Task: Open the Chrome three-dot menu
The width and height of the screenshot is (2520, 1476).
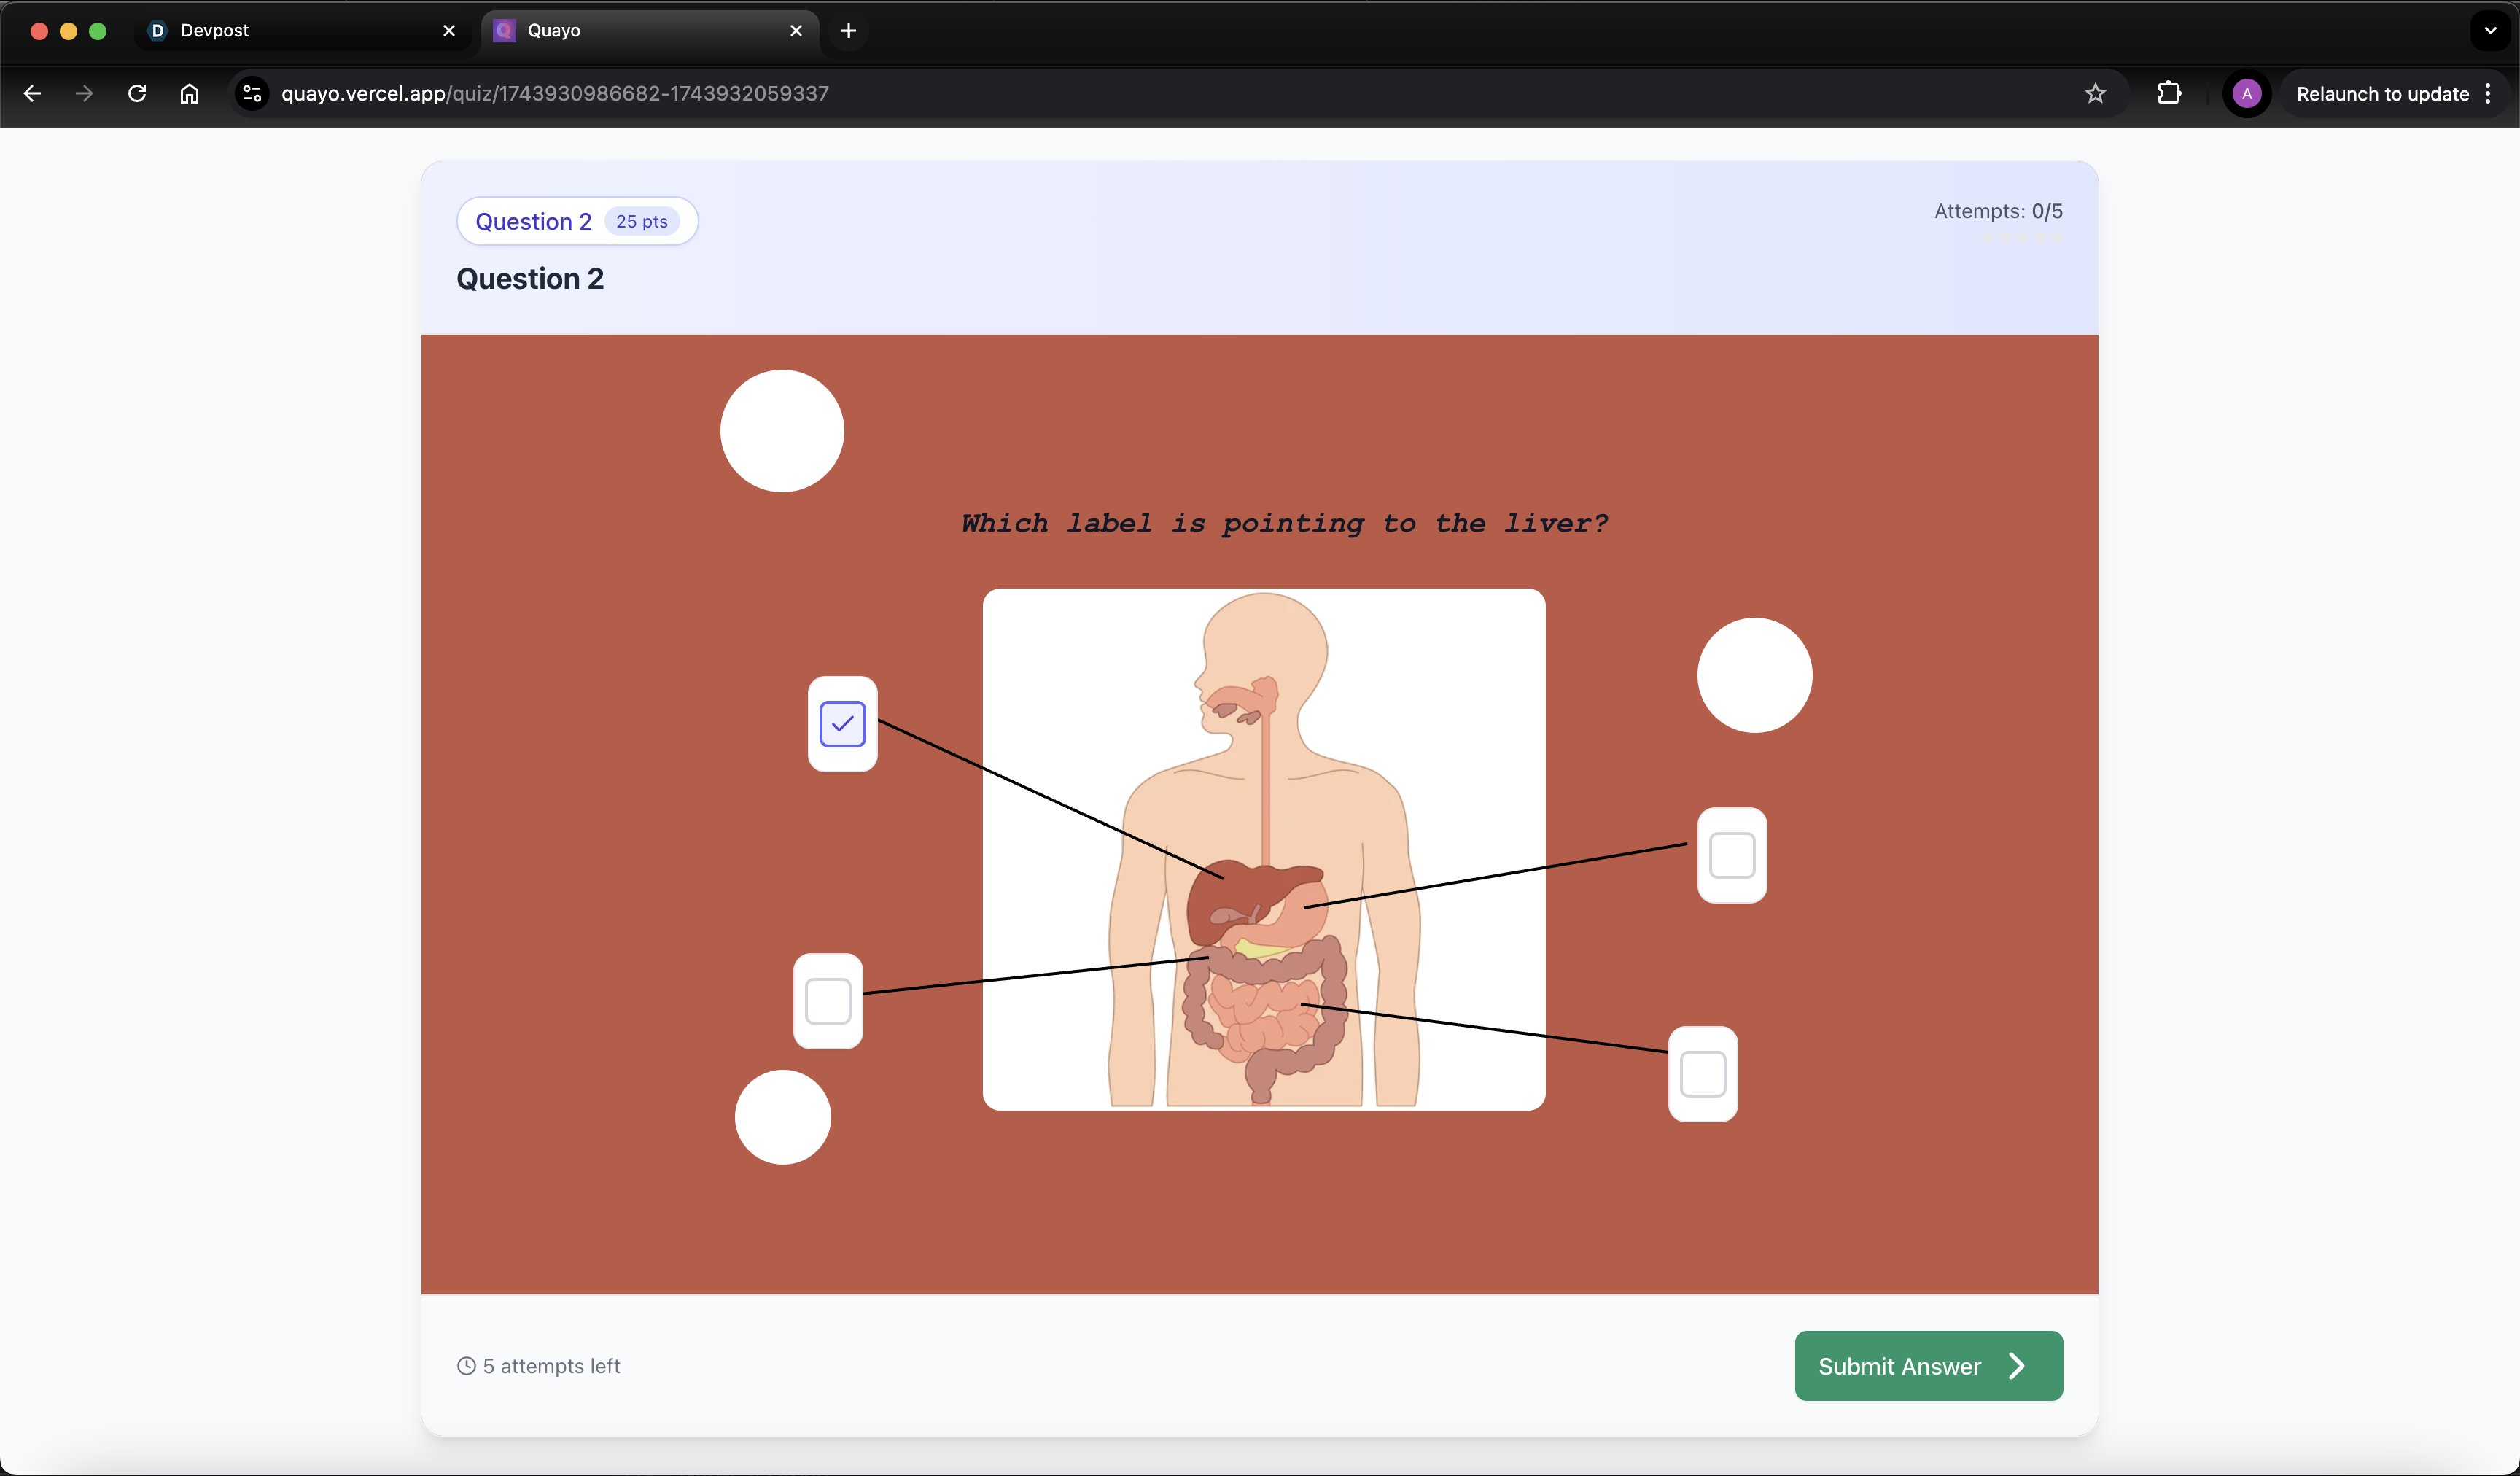Action: [x=2488, y=93]
